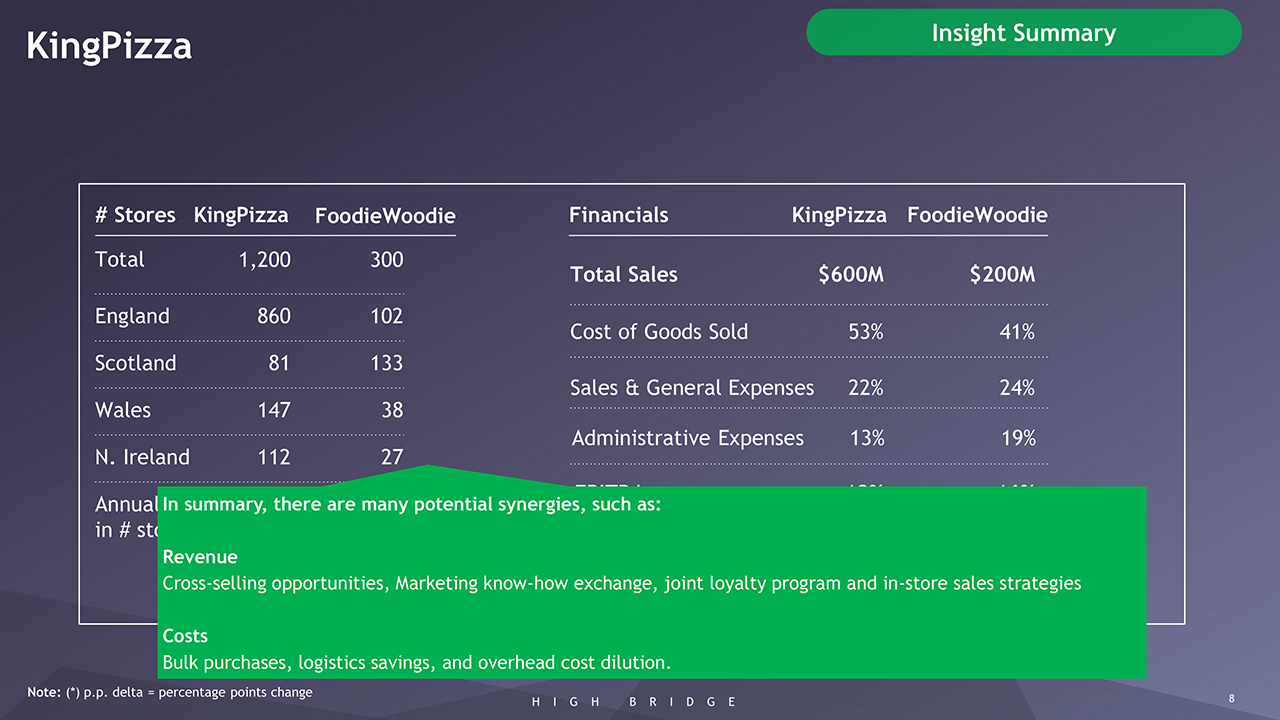Click the Insight Summary green button

click(x=1023, y=33)
